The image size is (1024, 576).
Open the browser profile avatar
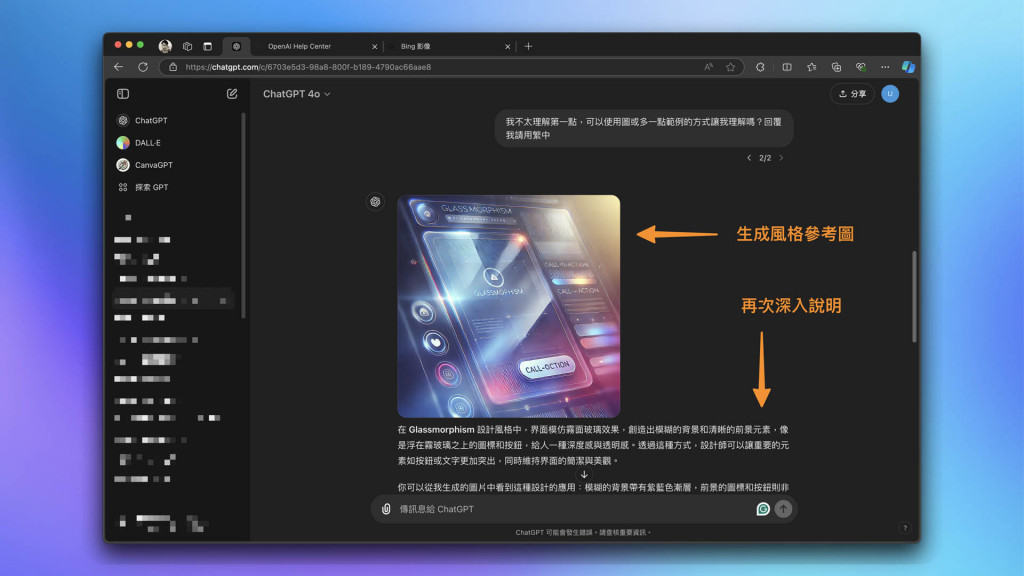165,46
